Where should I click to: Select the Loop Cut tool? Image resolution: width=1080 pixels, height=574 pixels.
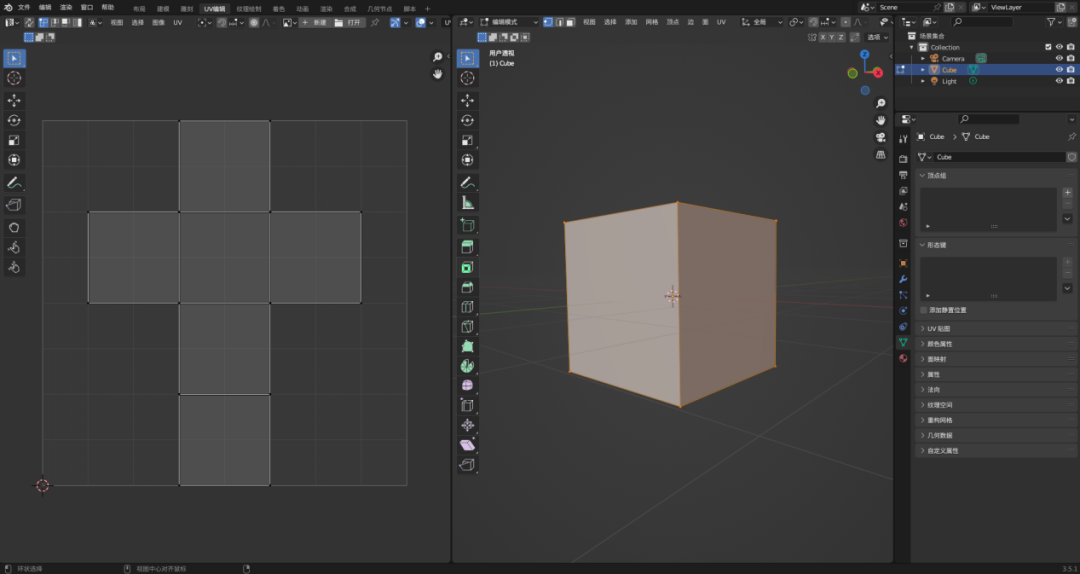click(x=468, y=307)
